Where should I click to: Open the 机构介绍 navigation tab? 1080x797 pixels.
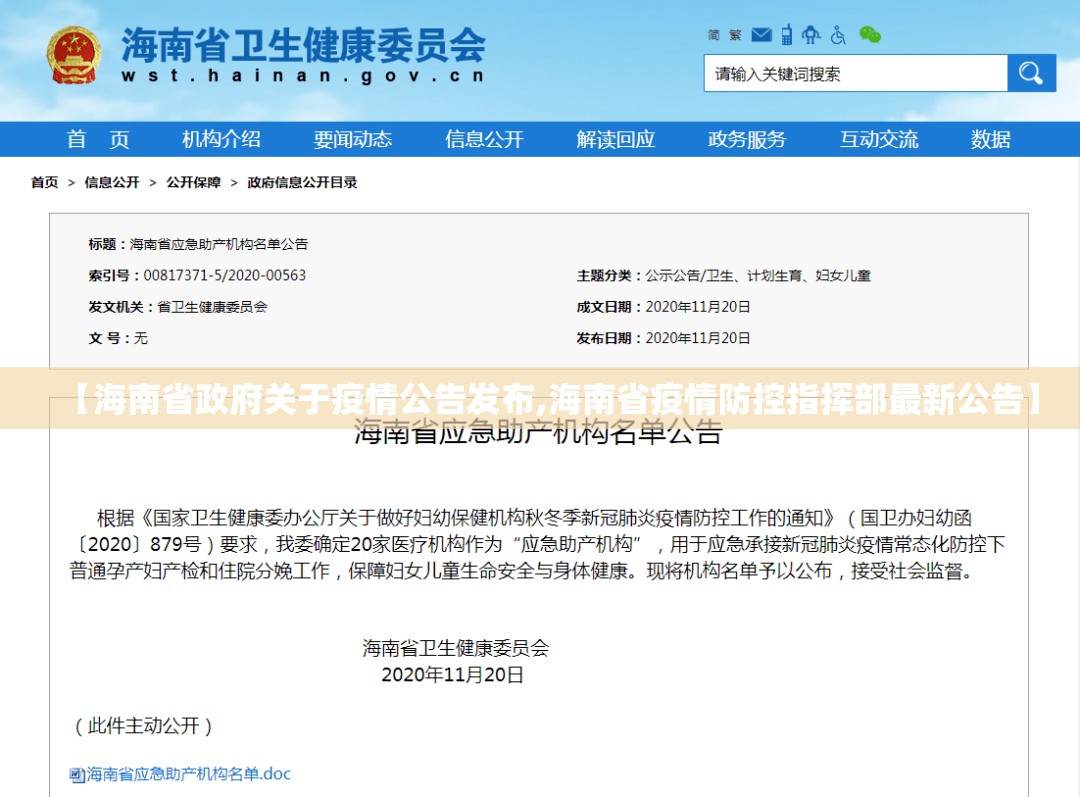tap(221, 140)
